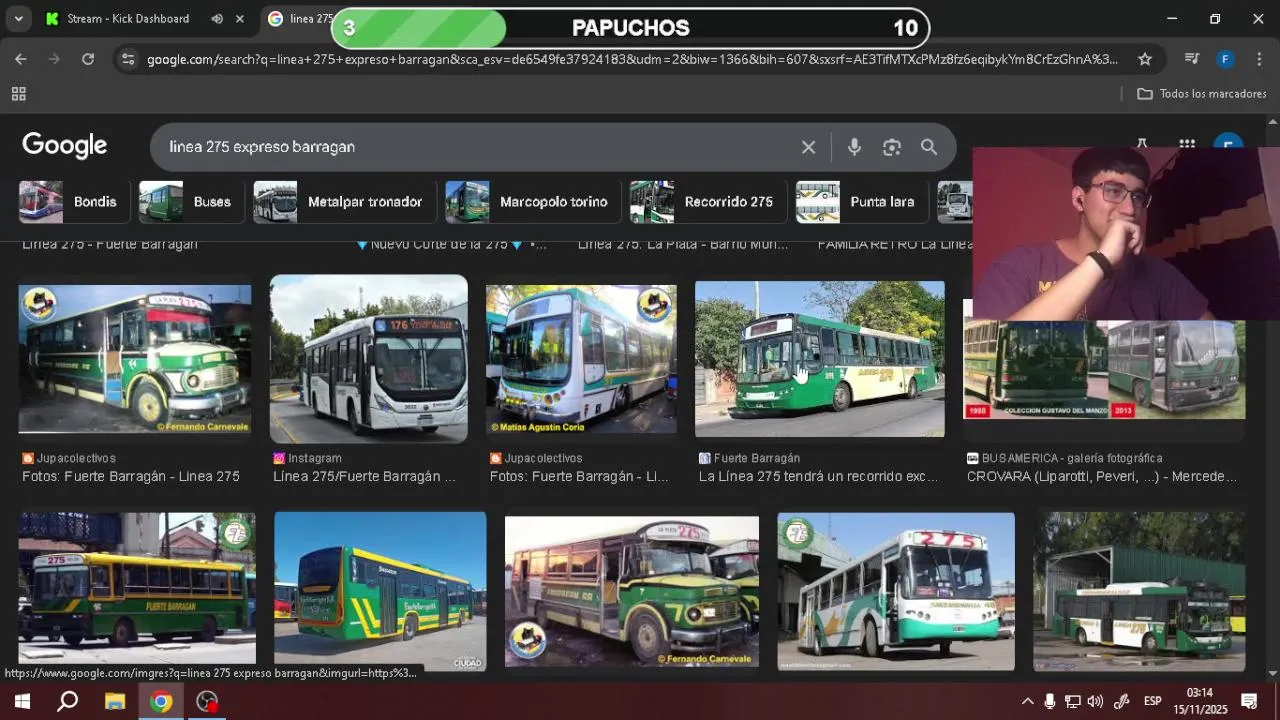Switch ESP keyboard language

1152,701
